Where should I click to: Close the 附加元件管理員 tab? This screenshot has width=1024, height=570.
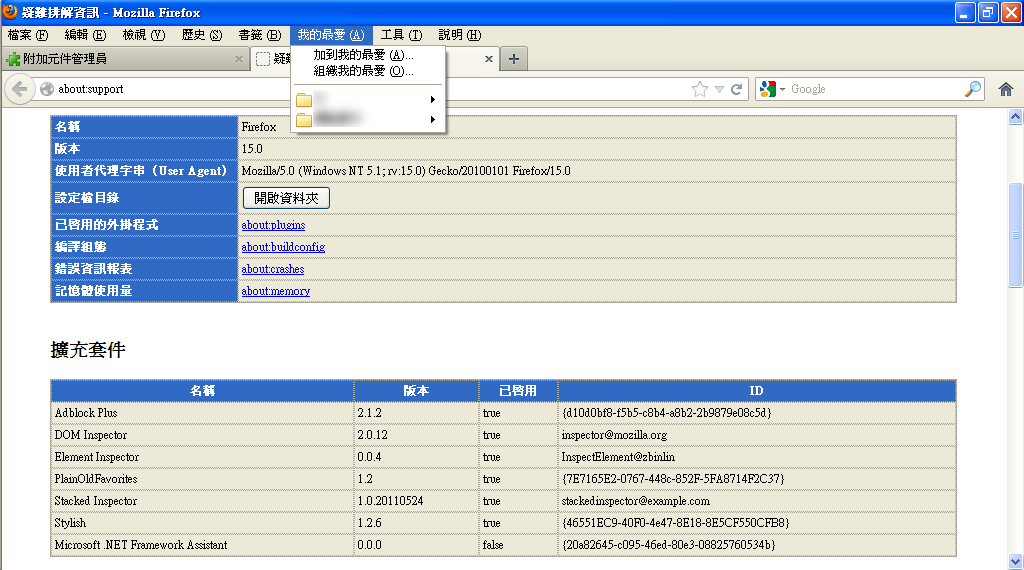tap(238, 59)
